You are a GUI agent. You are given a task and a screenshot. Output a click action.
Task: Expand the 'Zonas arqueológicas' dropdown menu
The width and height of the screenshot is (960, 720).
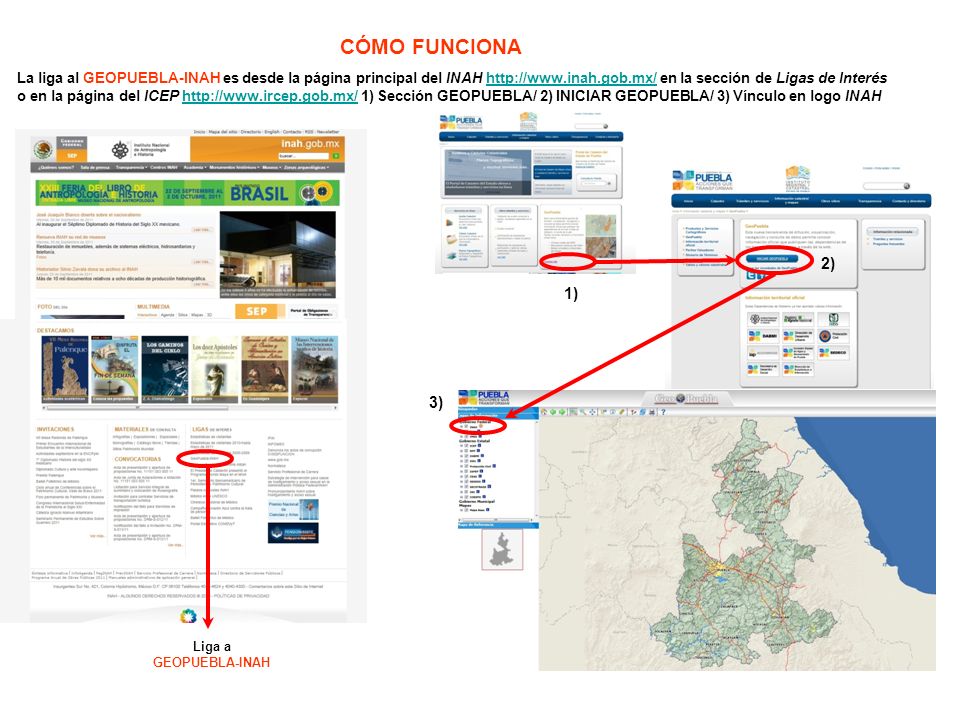coord(307,167)
